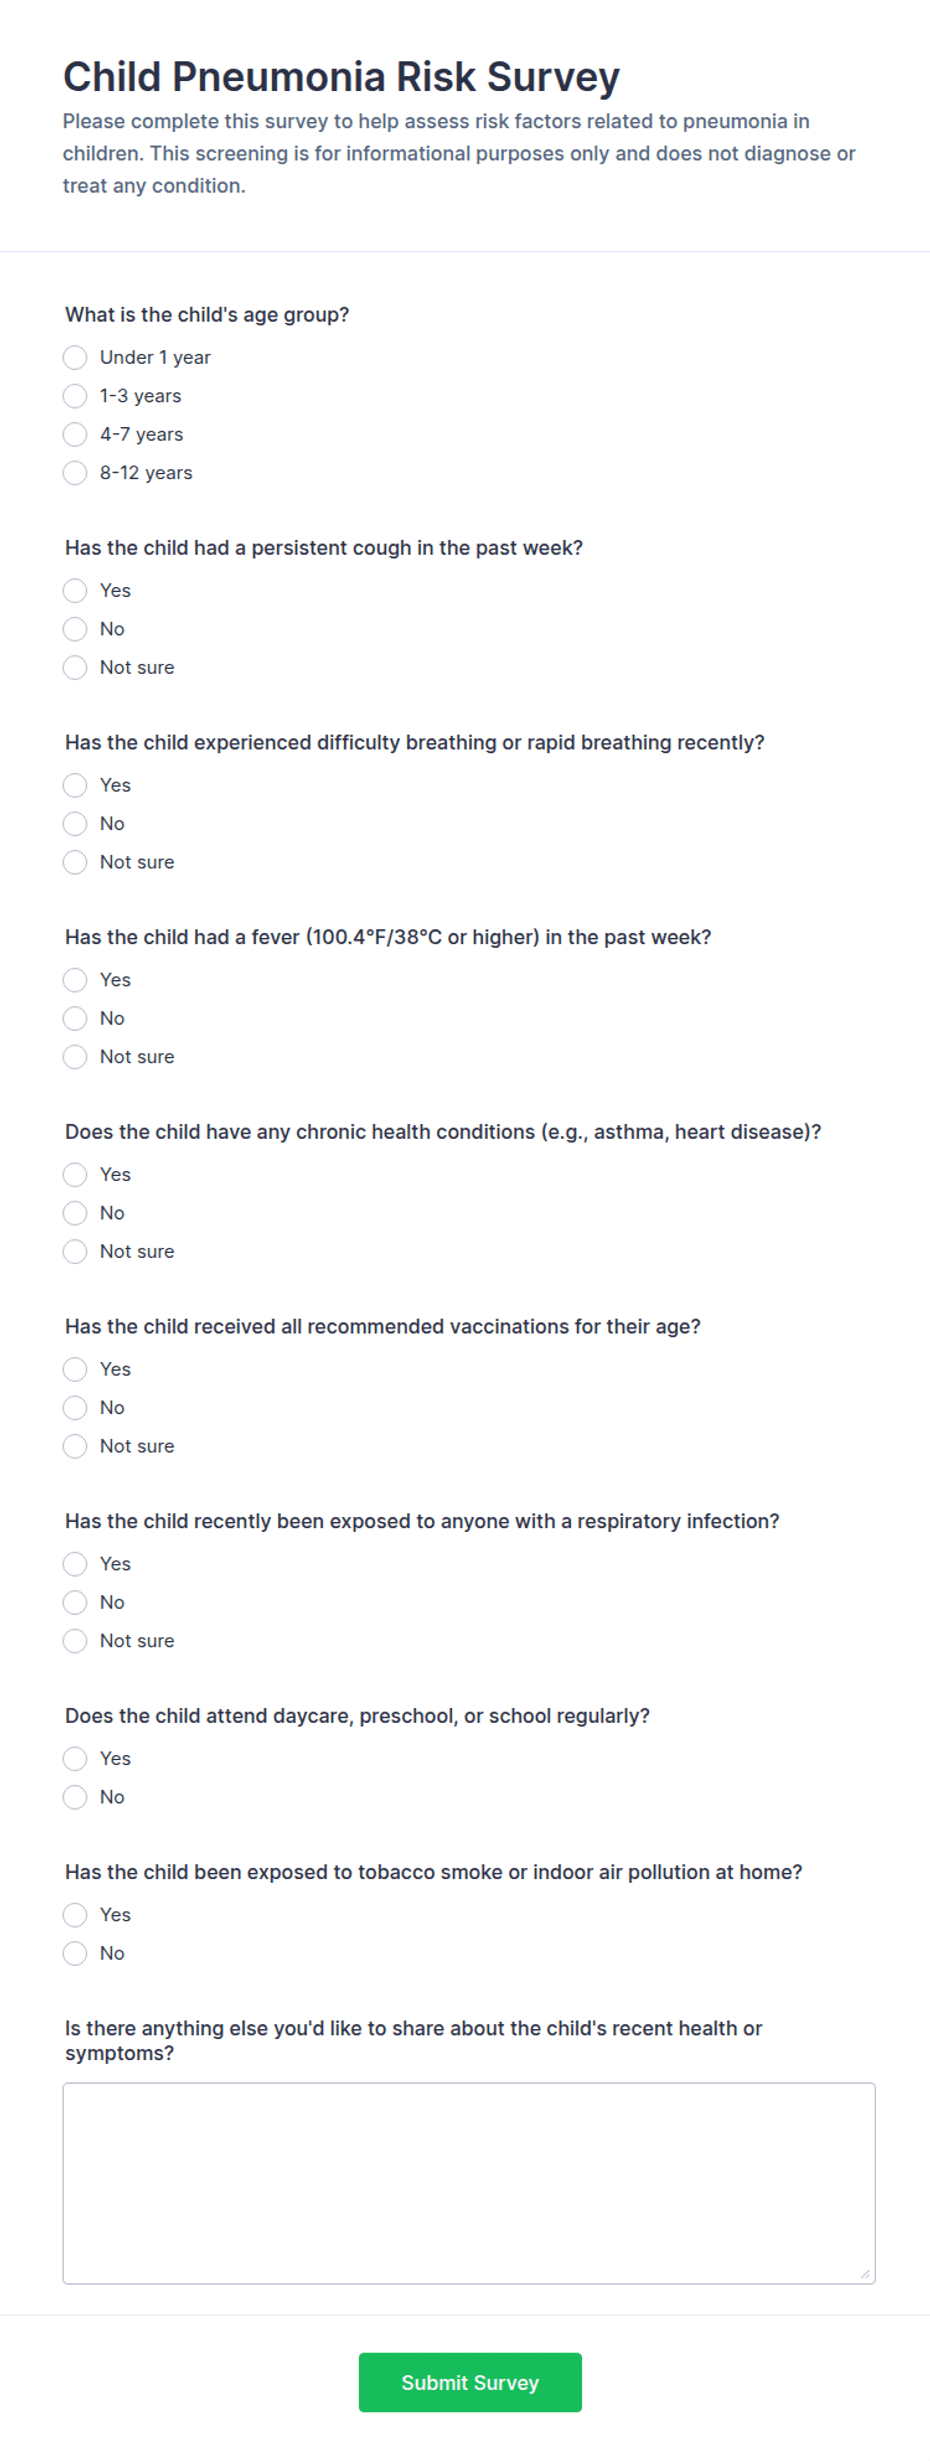Mark Not sure for vaccinations received
Image resolution: width=930 pixels, height=2461 pixels.
coord(75,1446)
